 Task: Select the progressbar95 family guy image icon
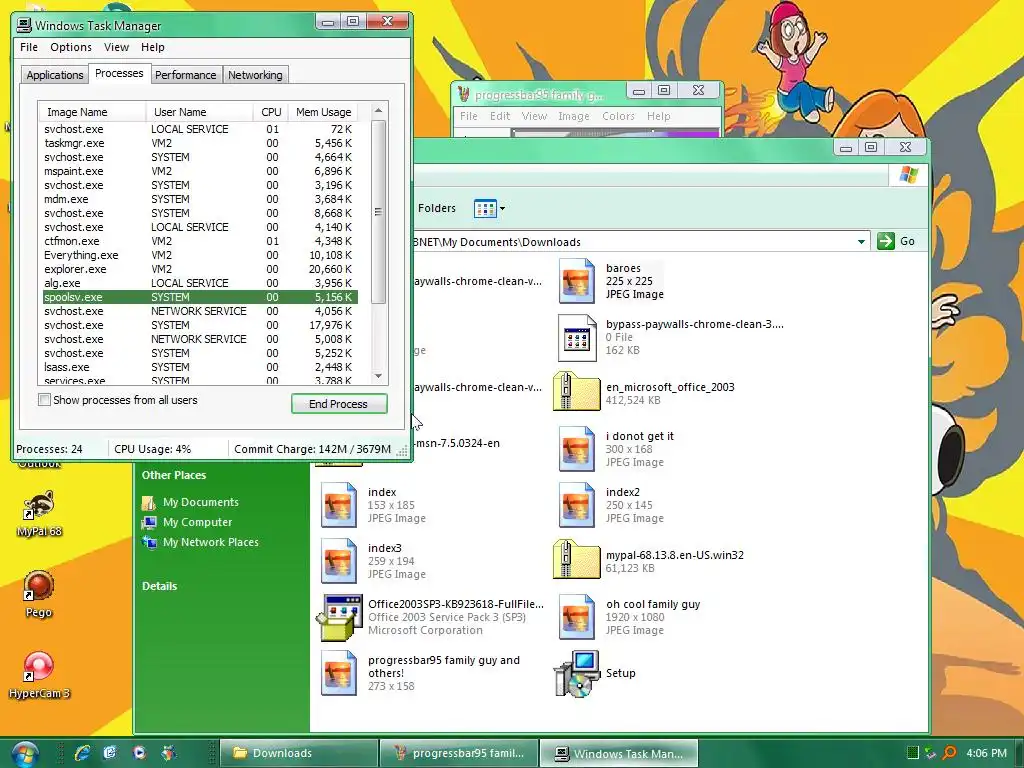[x=338, y=673]
